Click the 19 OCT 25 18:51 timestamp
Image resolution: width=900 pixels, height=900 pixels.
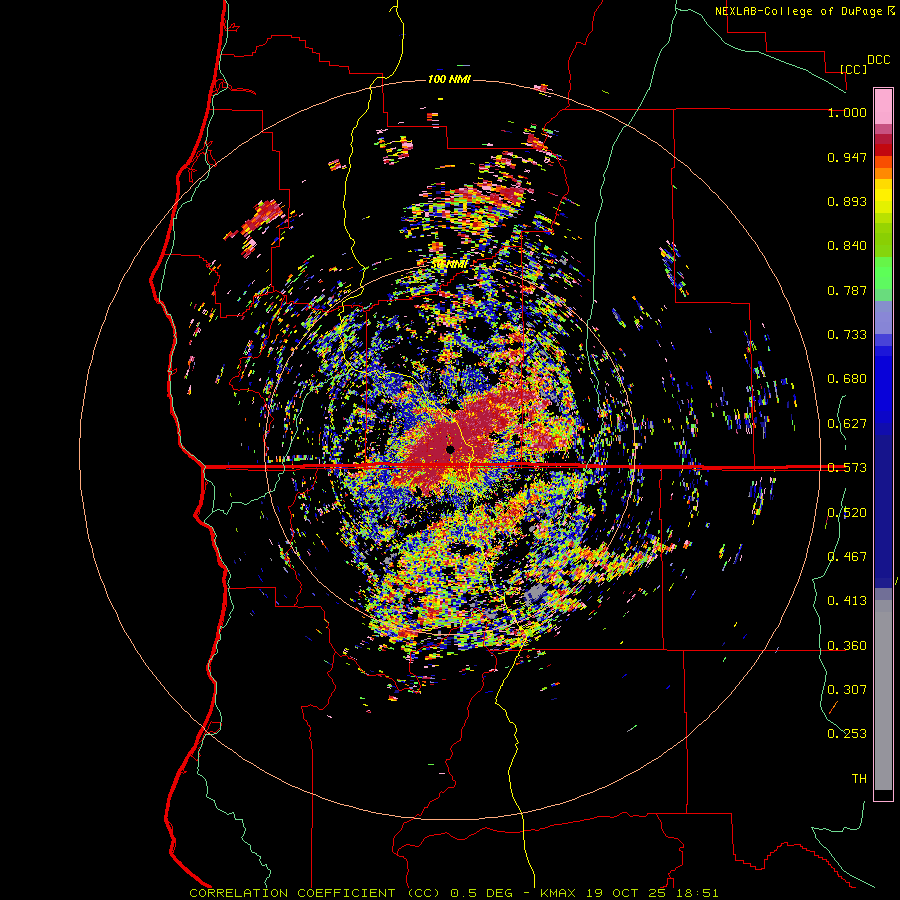[652, 893]
